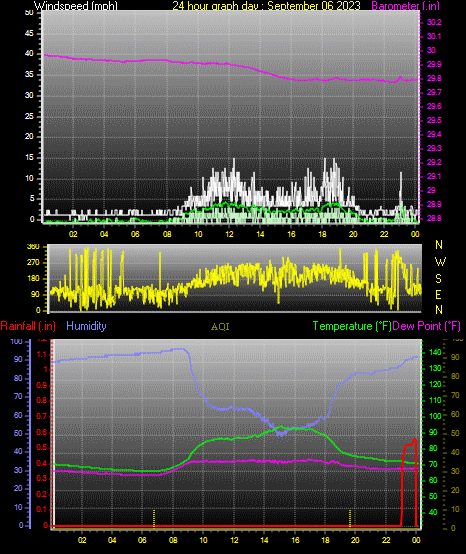Select the "S" compass letter beside the wind direction chart
Screen dimensions: 466x554
click(438, 279)
